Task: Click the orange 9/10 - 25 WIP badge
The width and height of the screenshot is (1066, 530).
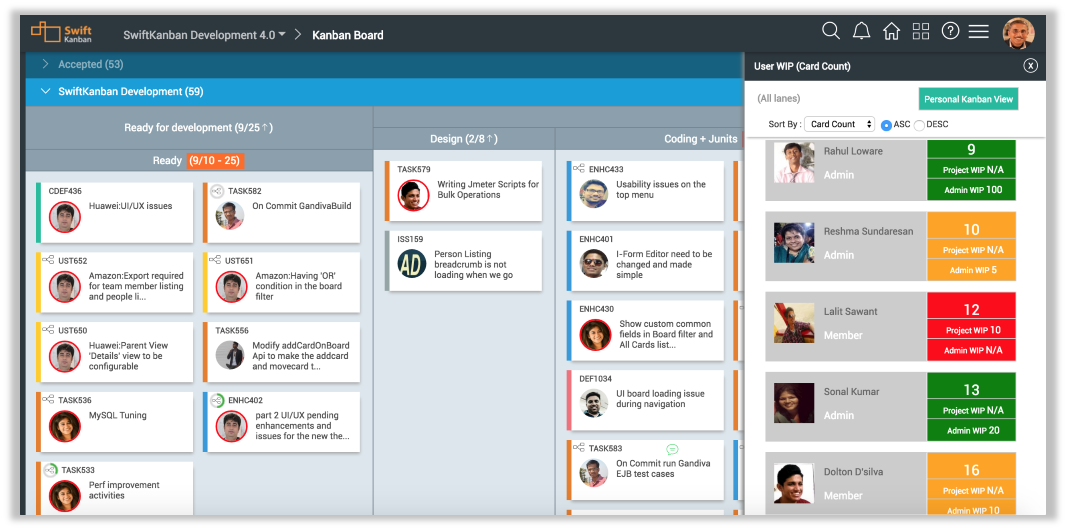Action: pyautogui.click(x=215, y=161)
